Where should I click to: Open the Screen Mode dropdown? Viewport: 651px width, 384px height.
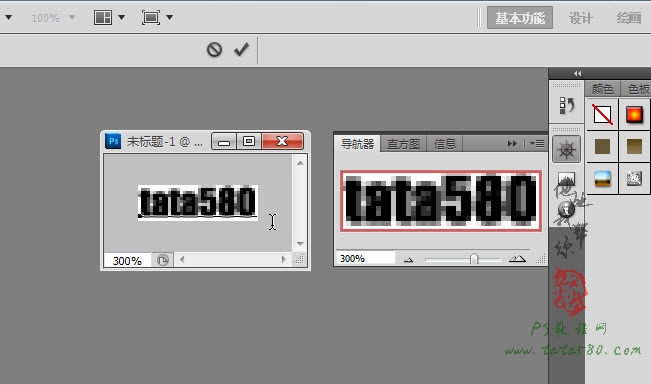coord(157,17)
